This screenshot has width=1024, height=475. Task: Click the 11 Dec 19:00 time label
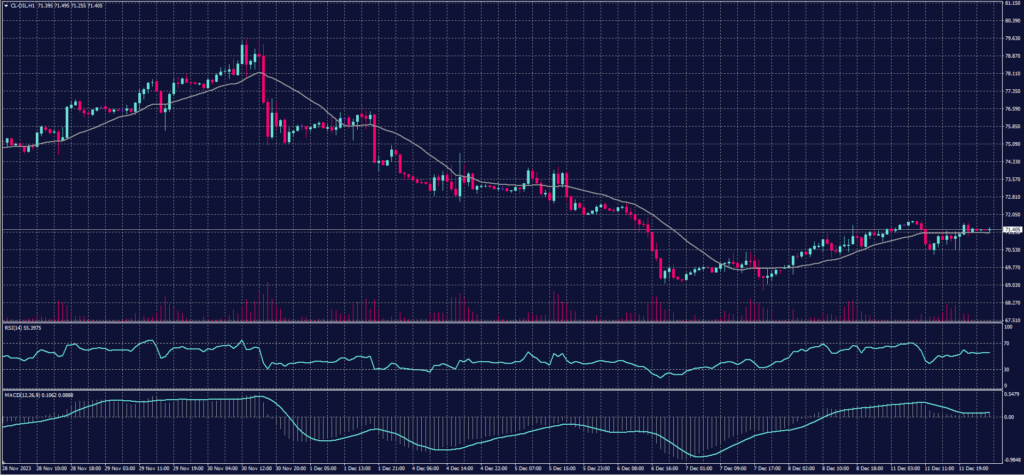click(973, 467)
